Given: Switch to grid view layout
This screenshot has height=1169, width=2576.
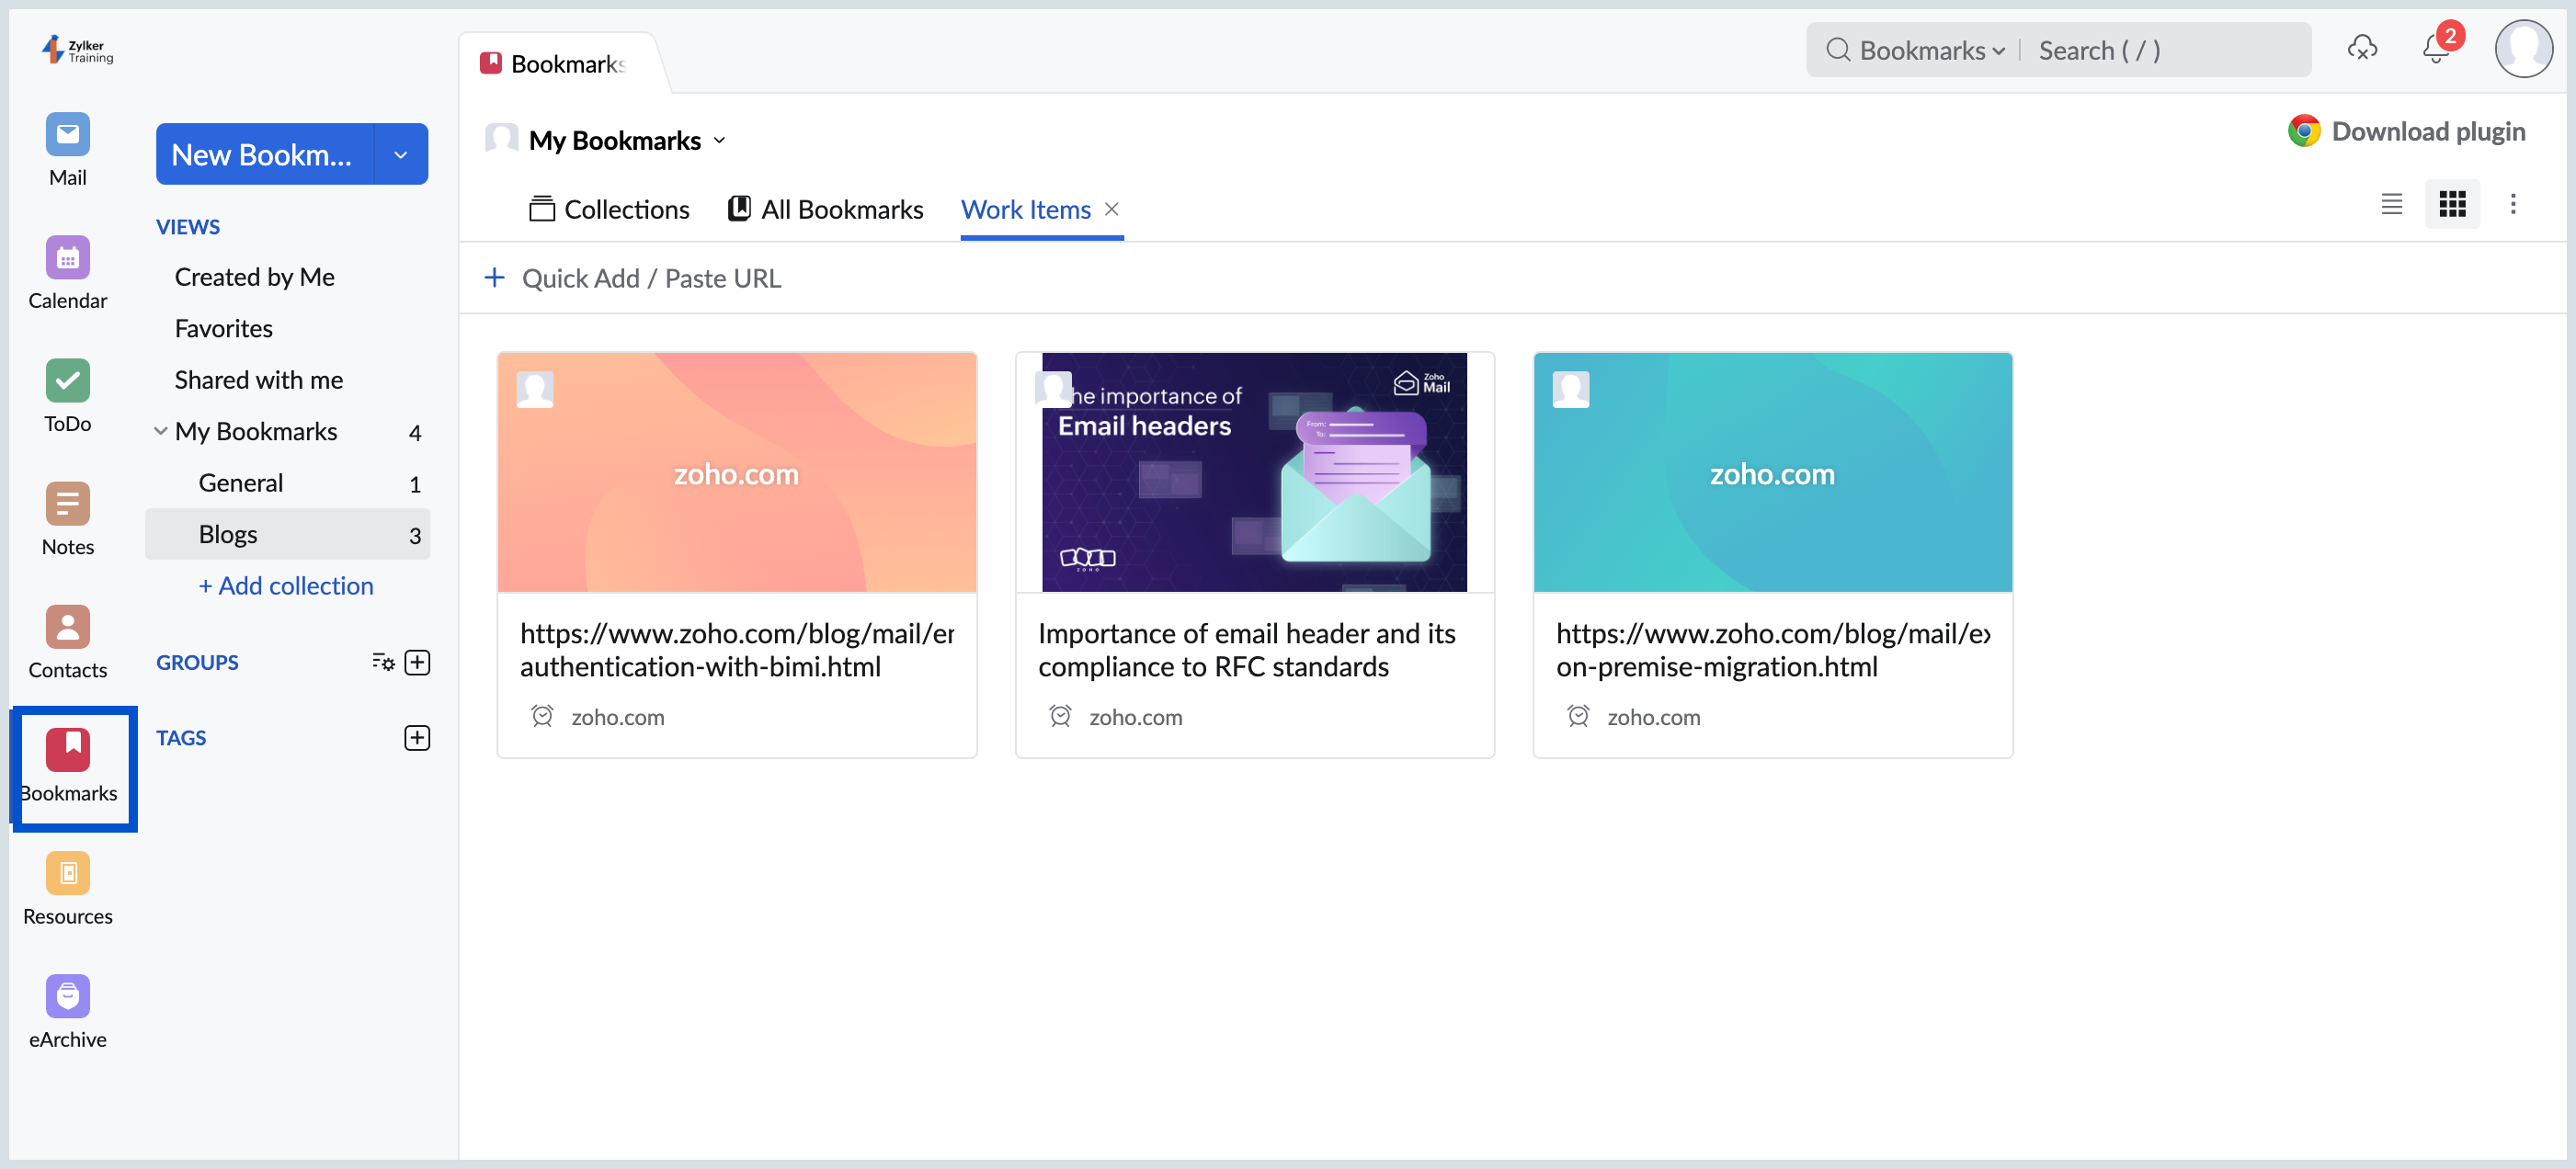Looking at the screenshot, I should click(x=2451, y=204).
